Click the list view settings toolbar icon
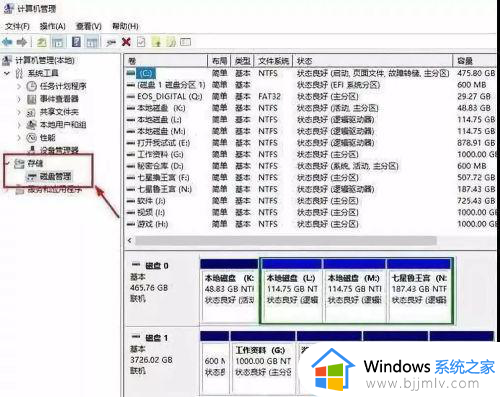Viewport: 500px width, 397px height. coord(186,42)
